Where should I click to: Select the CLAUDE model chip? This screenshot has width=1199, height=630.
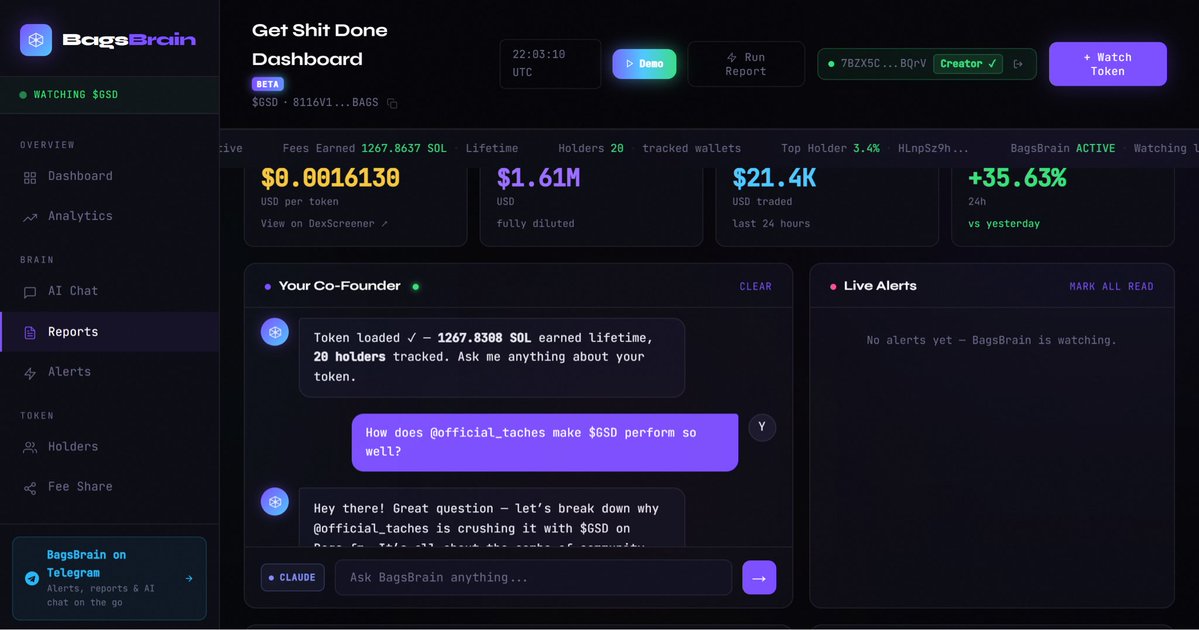(293, 578)
